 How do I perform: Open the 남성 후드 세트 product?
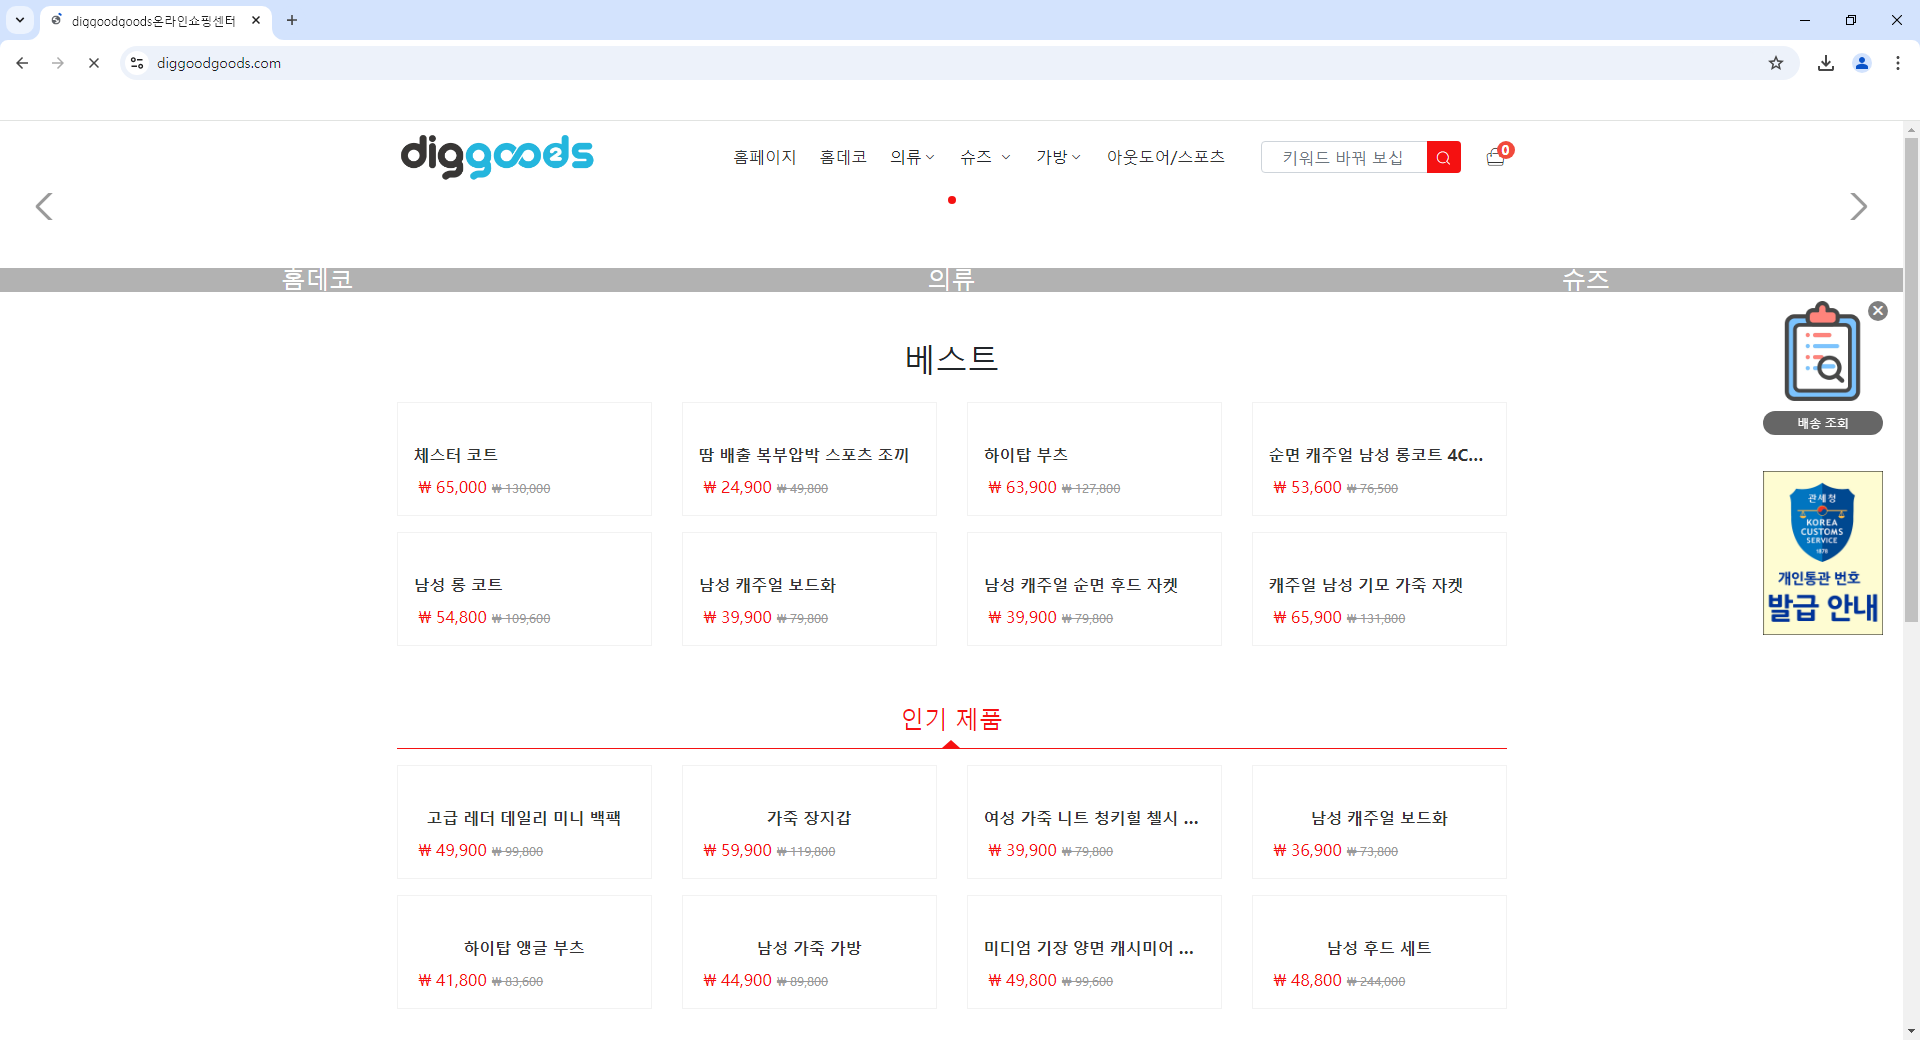[1379, 948]
